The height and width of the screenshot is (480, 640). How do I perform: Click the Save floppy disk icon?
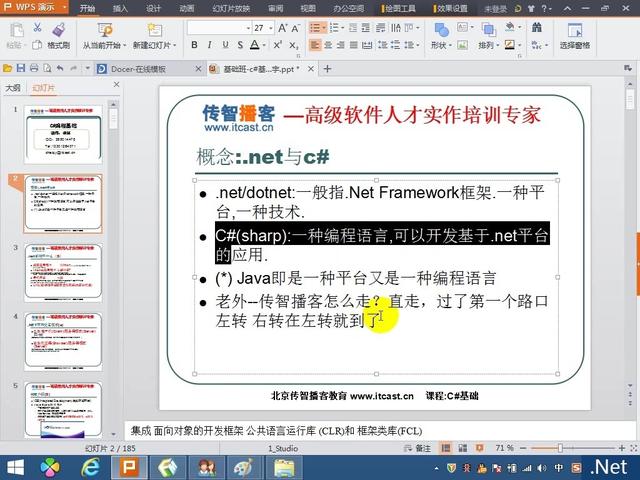tap(21, 69)
